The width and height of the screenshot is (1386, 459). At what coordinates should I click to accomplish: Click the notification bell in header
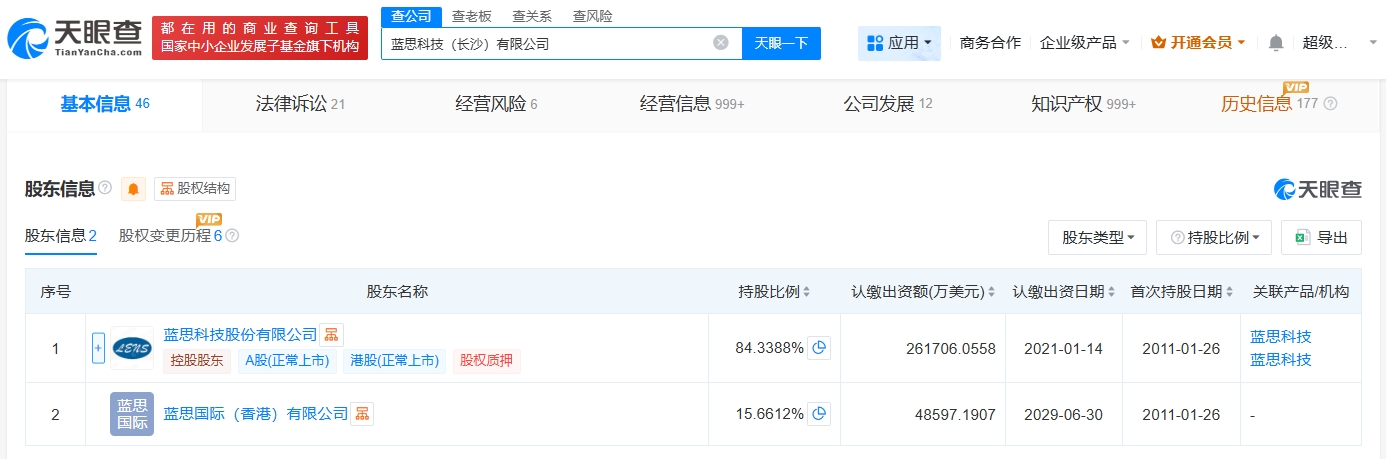[x=1275, y=43]
